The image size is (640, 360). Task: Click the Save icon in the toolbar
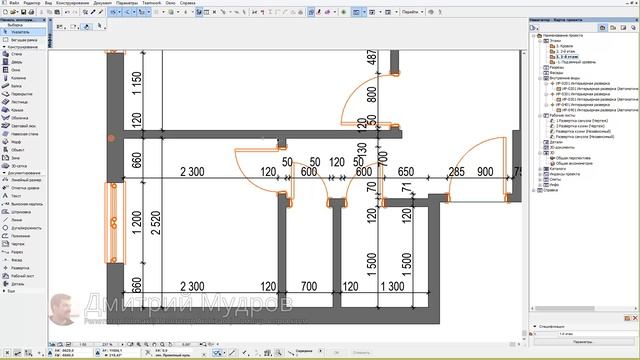24,12
